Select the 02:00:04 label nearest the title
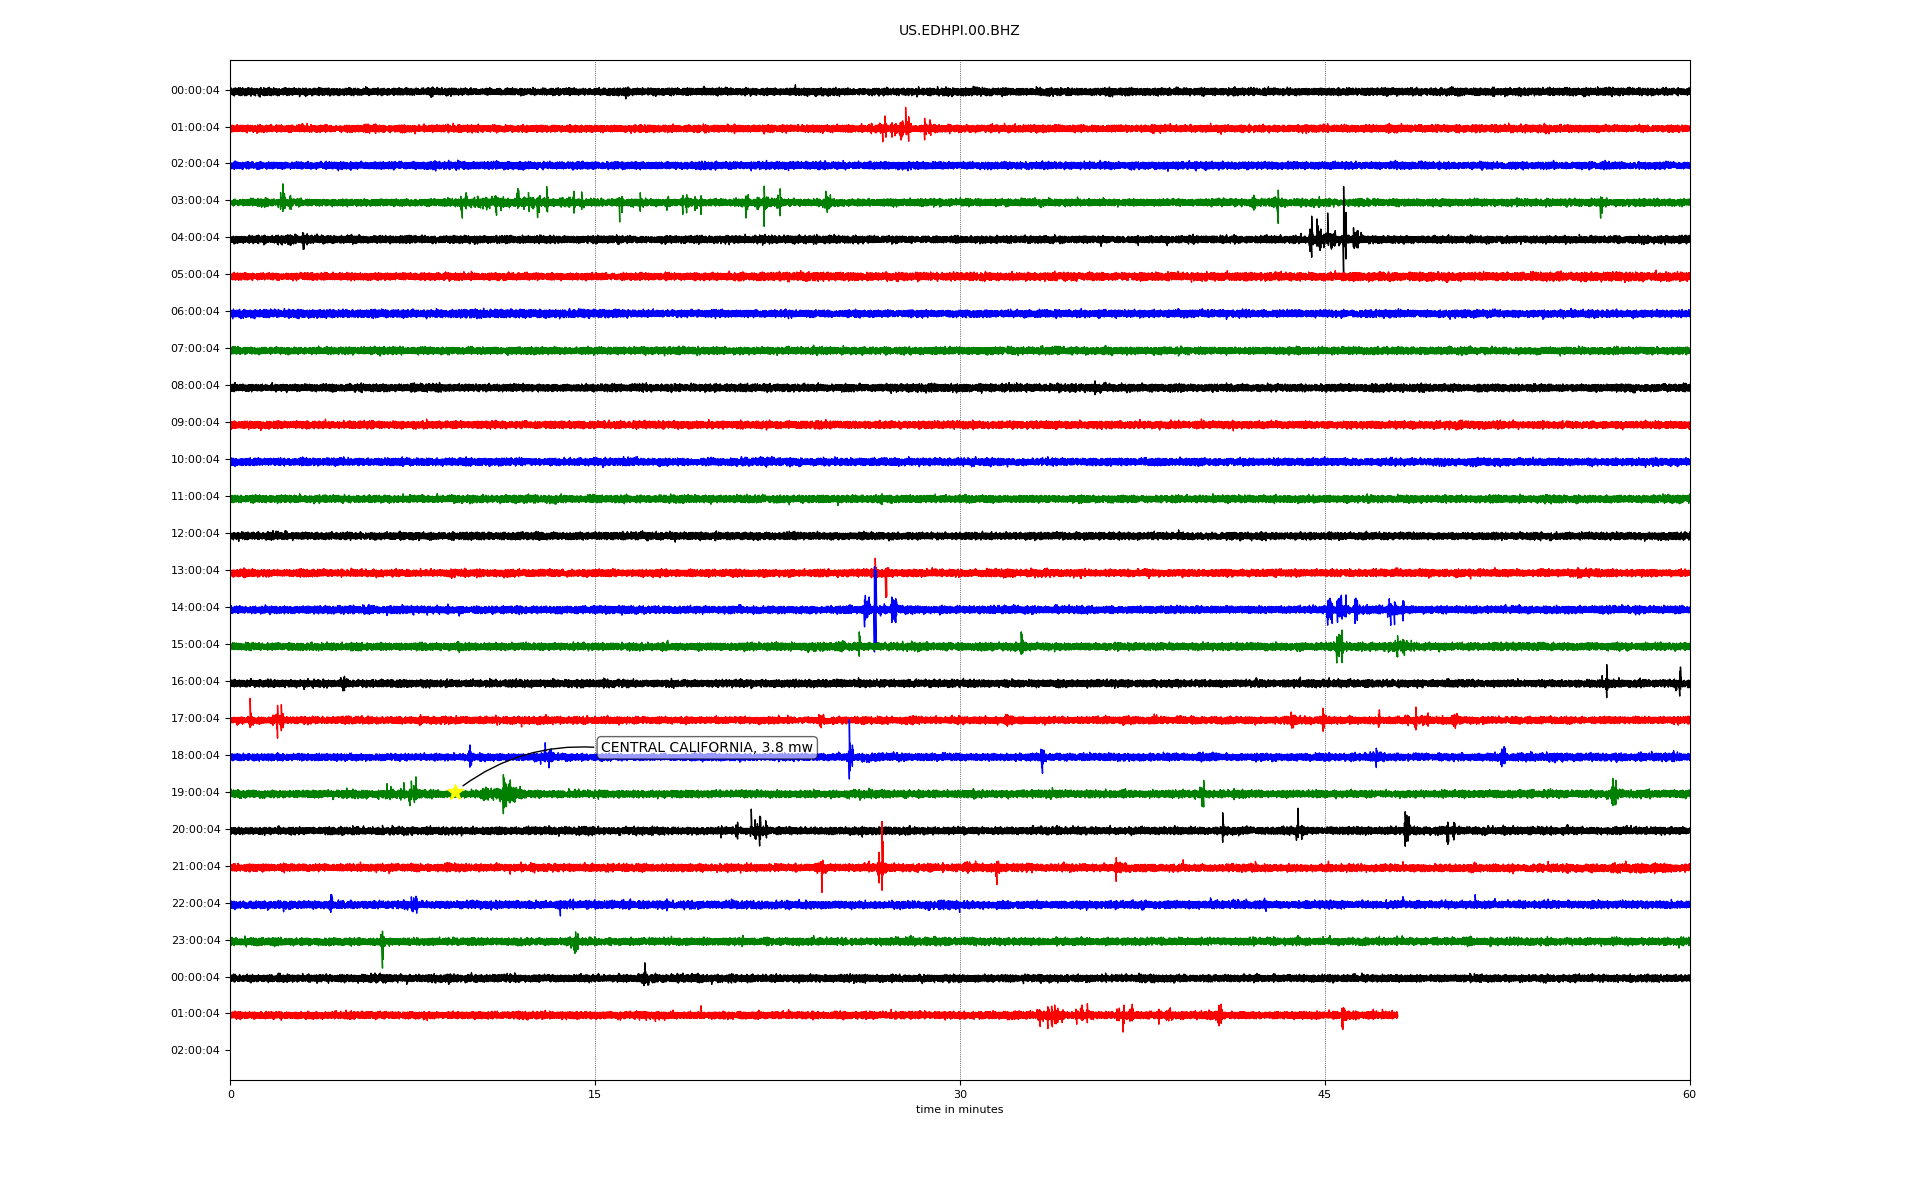The width and height of the screenshot is (1920, 1200). coord(195,164)
